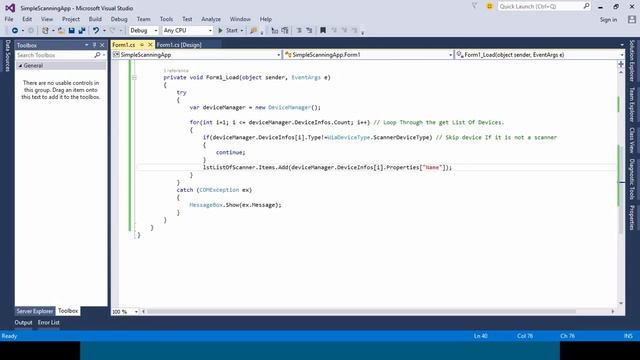The height and width of the screenshot is (360, 640).
Task: Click the Toolbox search magnifier icon
Action: tap(97, 55)
